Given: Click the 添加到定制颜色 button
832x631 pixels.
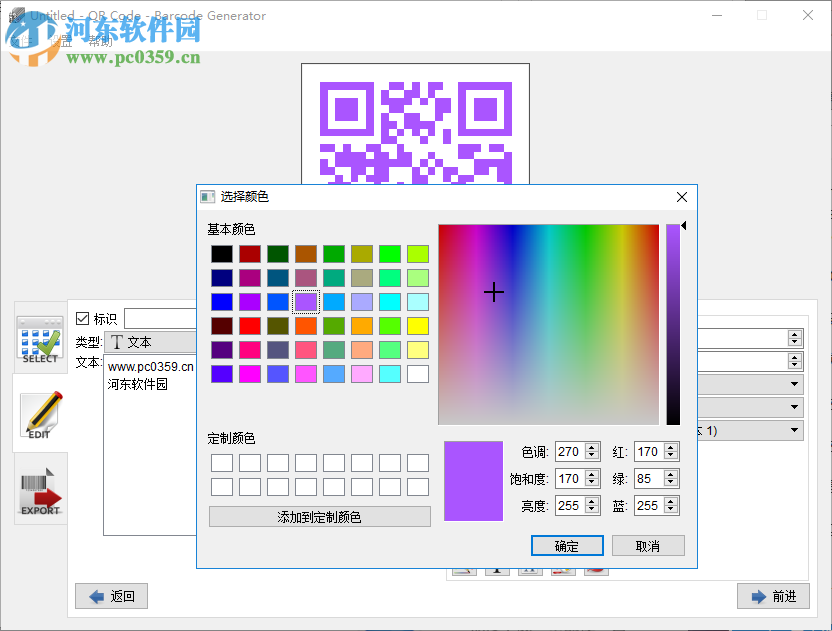Looking at the screenshot, I should 319,516.
